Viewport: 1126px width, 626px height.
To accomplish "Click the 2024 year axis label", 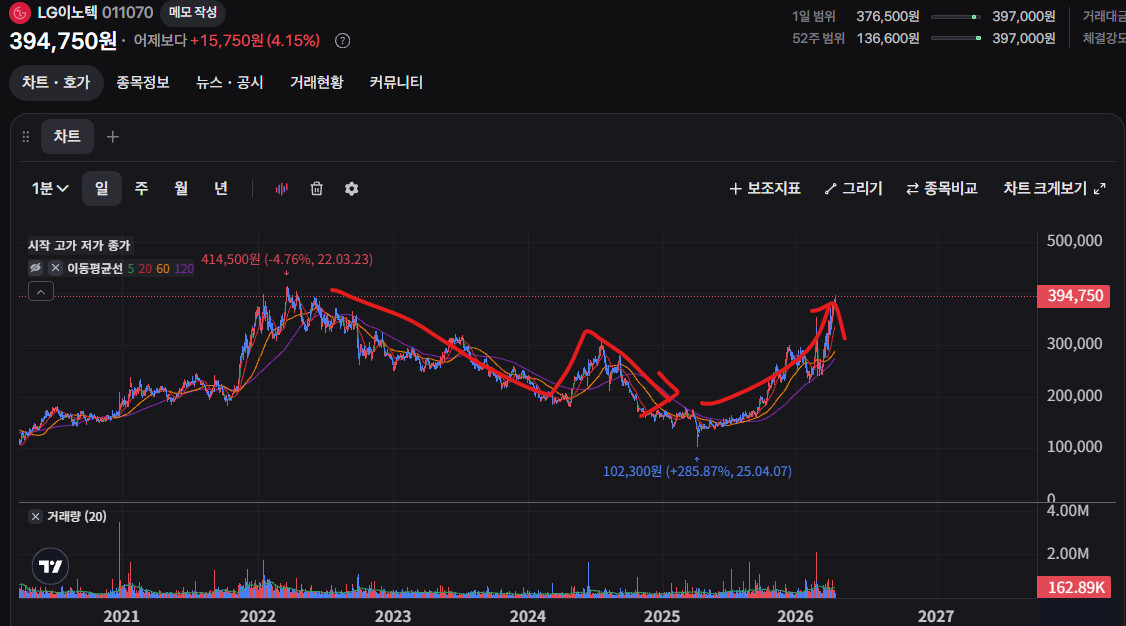I will point(528,616).
